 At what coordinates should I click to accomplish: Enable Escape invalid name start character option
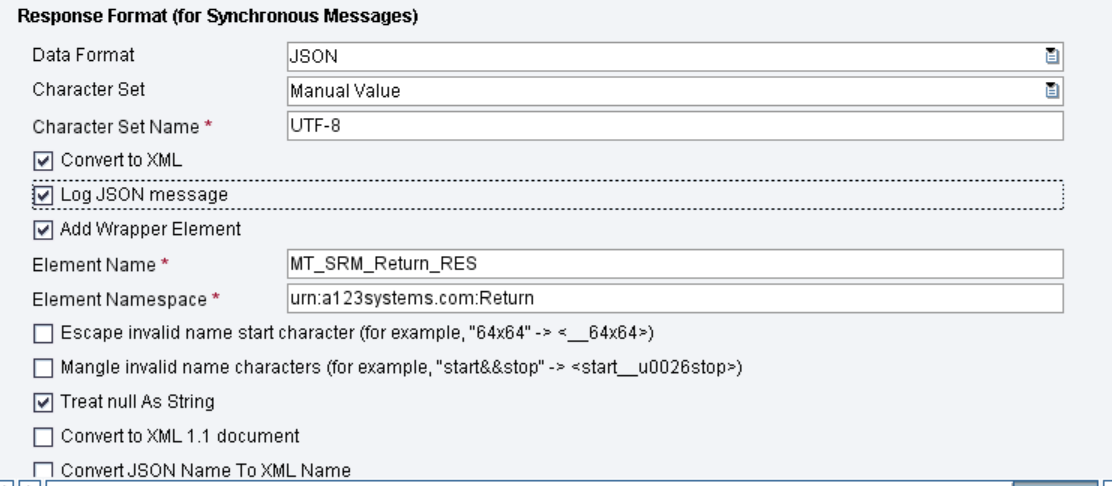click(43, 333)
